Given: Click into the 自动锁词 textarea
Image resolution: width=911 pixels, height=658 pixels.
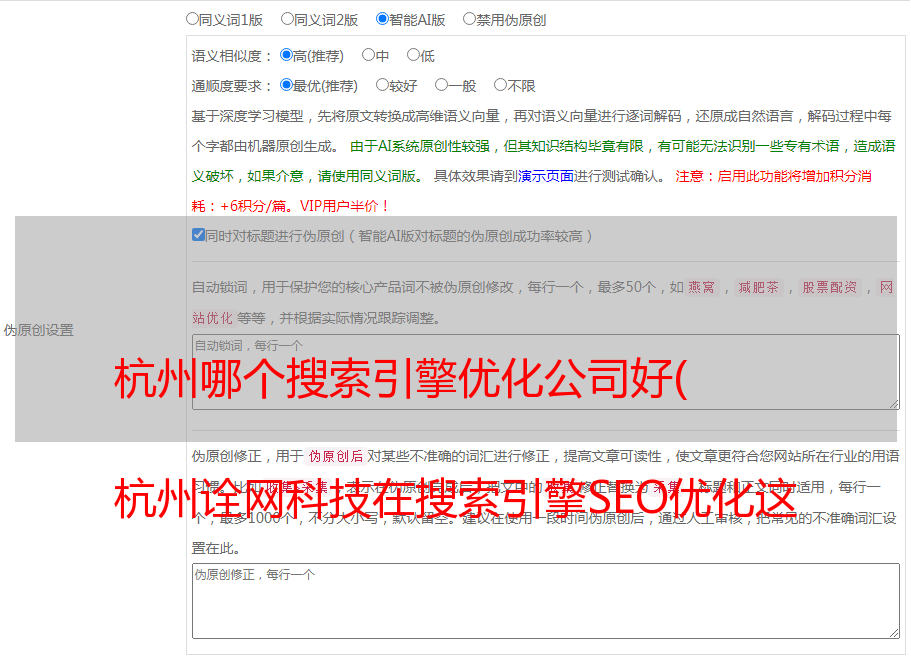Looking at the screenshot, I should pos(546,372).
